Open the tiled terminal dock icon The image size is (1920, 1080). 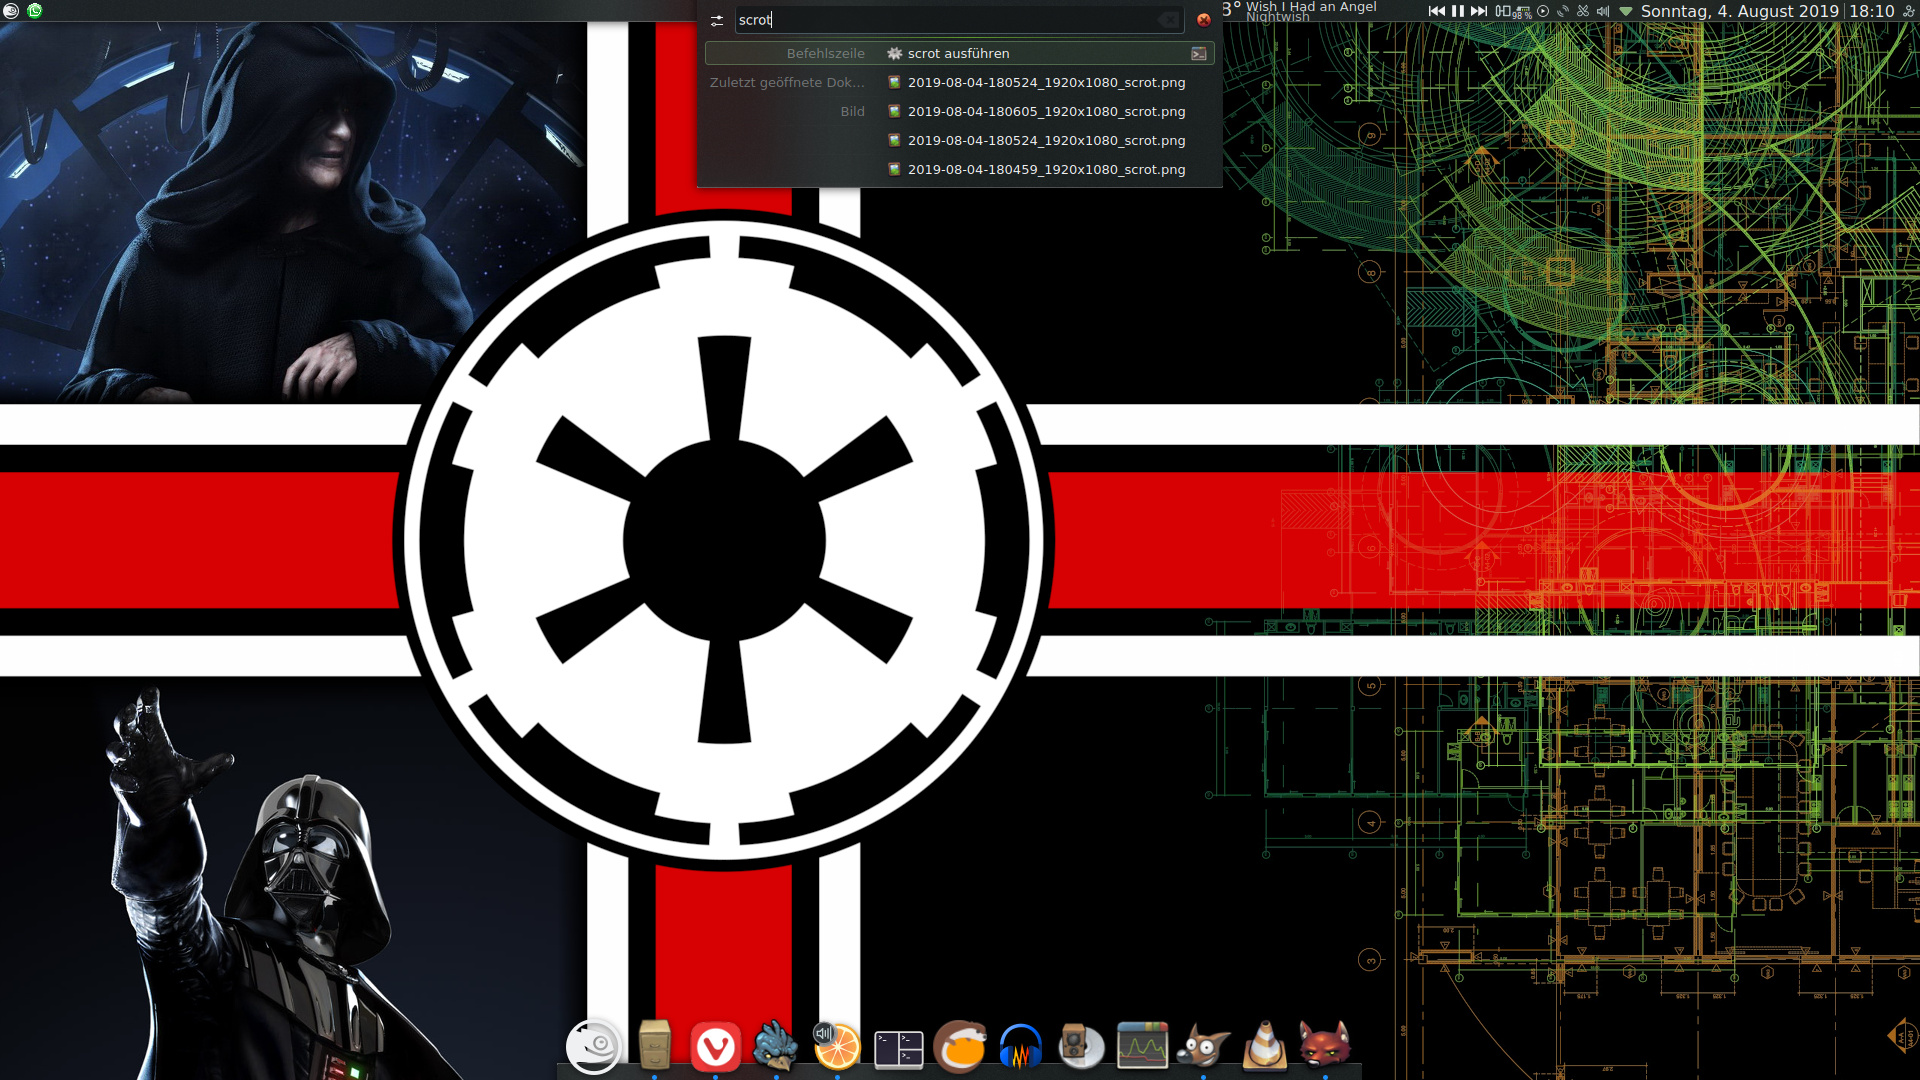pyautogui.click(x=898, y=1049)
